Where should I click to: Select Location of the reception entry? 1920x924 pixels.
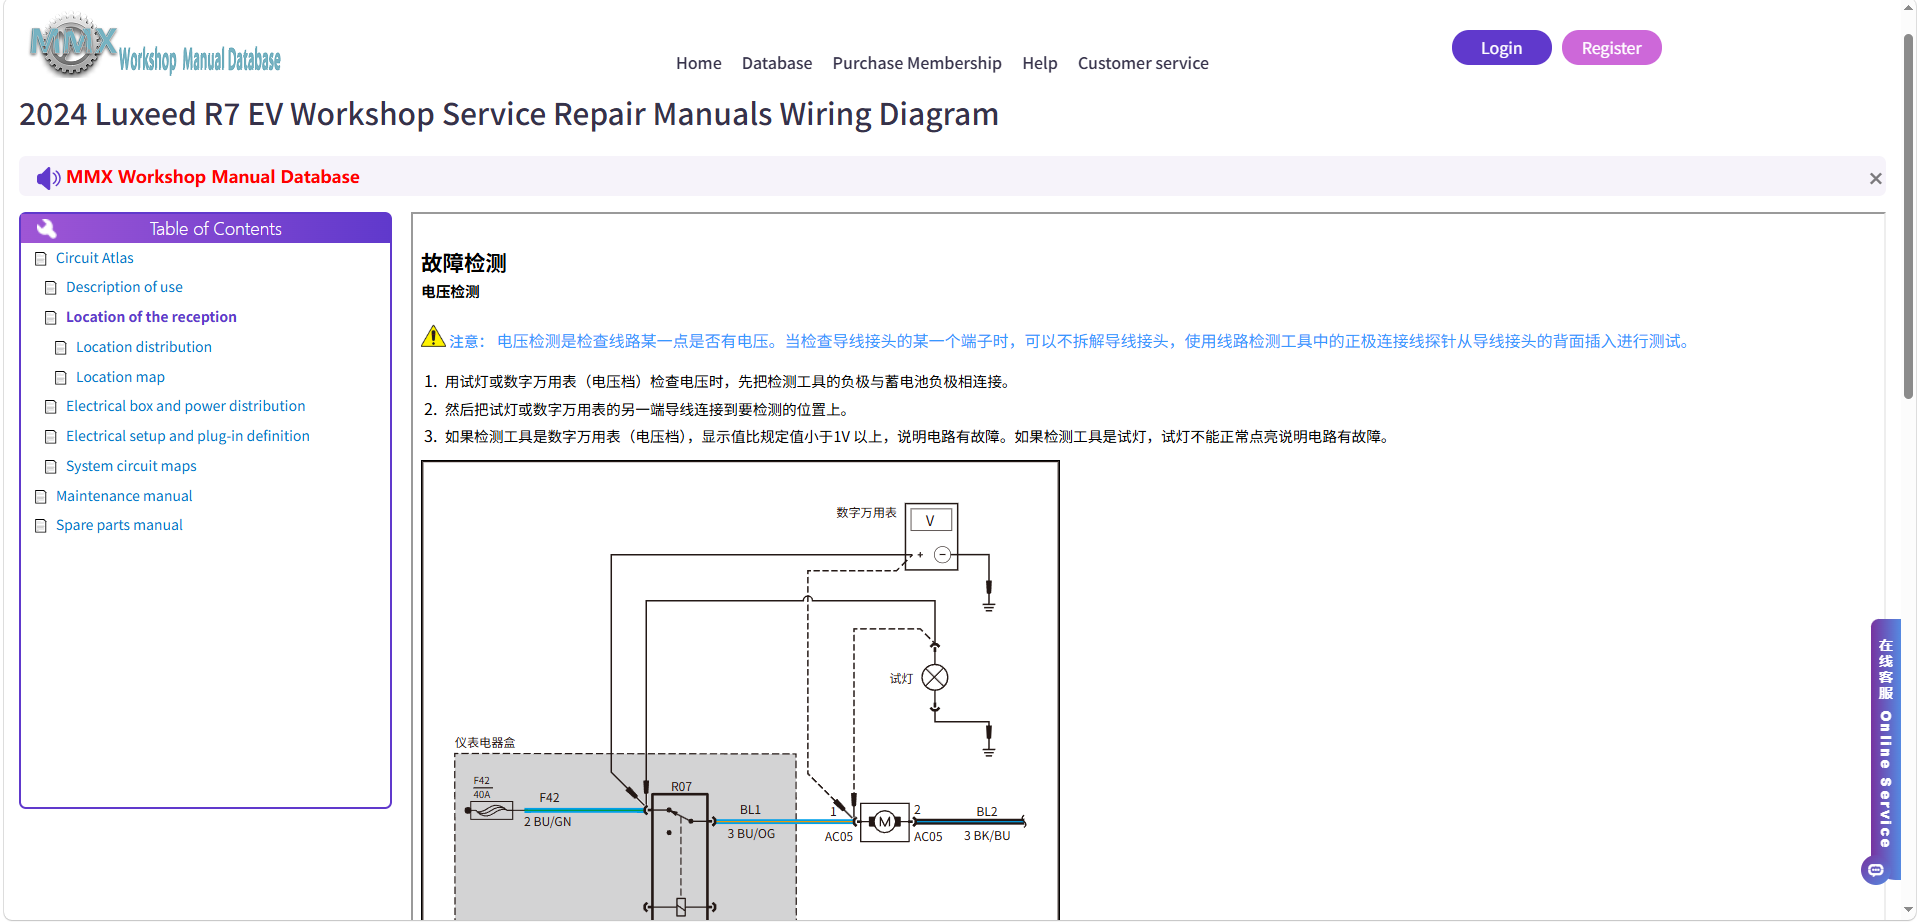151,317
